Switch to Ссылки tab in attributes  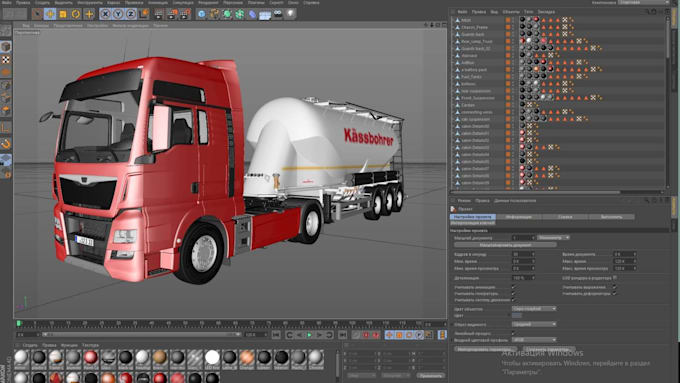point(565,216)
